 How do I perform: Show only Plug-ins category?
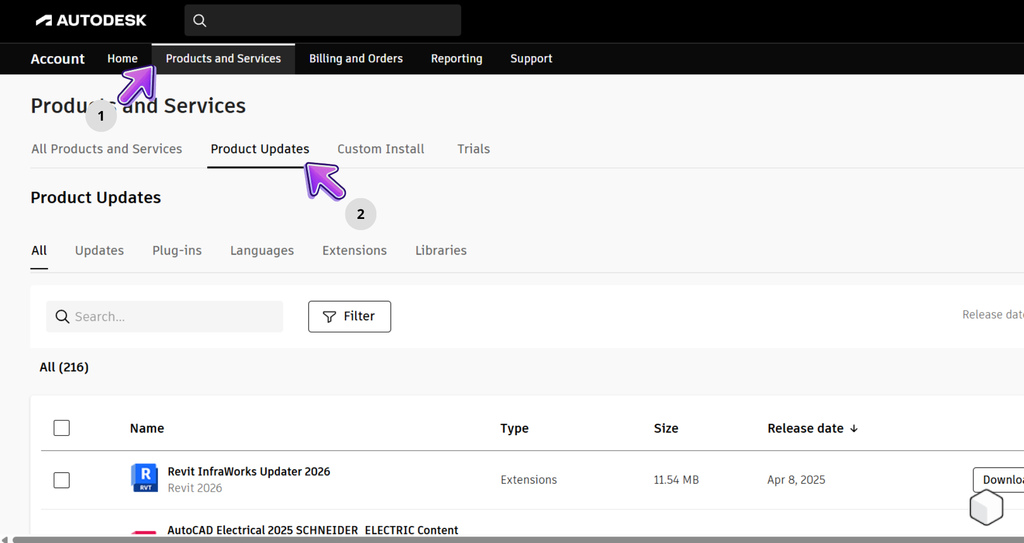[x=177, y=251]
